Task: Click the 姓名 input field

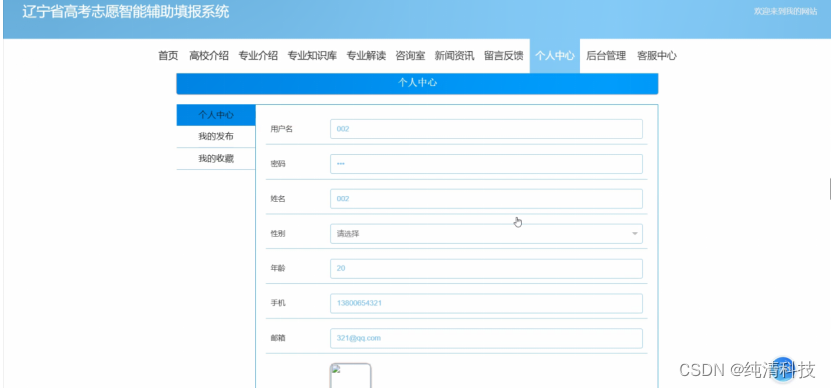Action: pos(486,199)
